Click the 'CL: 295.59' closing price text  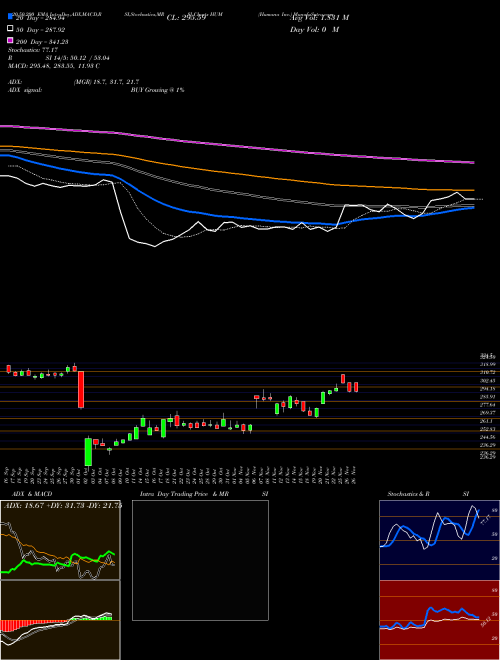[186, 18]
